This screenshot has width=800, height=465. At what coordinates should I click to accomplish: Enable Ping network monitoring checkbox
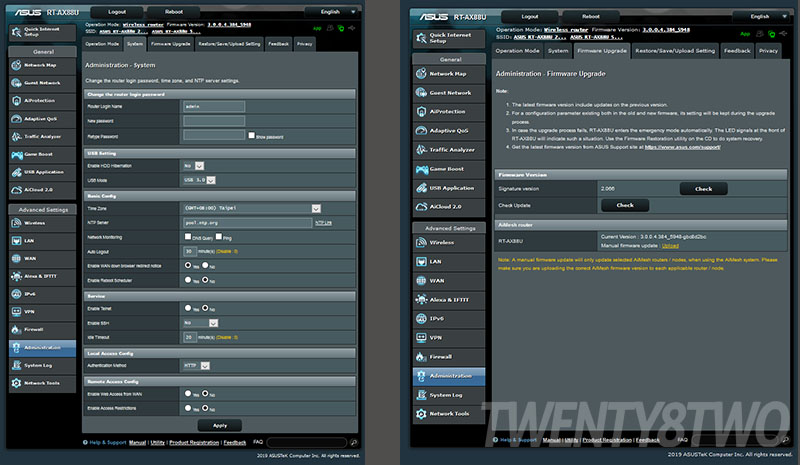[218, 236]
